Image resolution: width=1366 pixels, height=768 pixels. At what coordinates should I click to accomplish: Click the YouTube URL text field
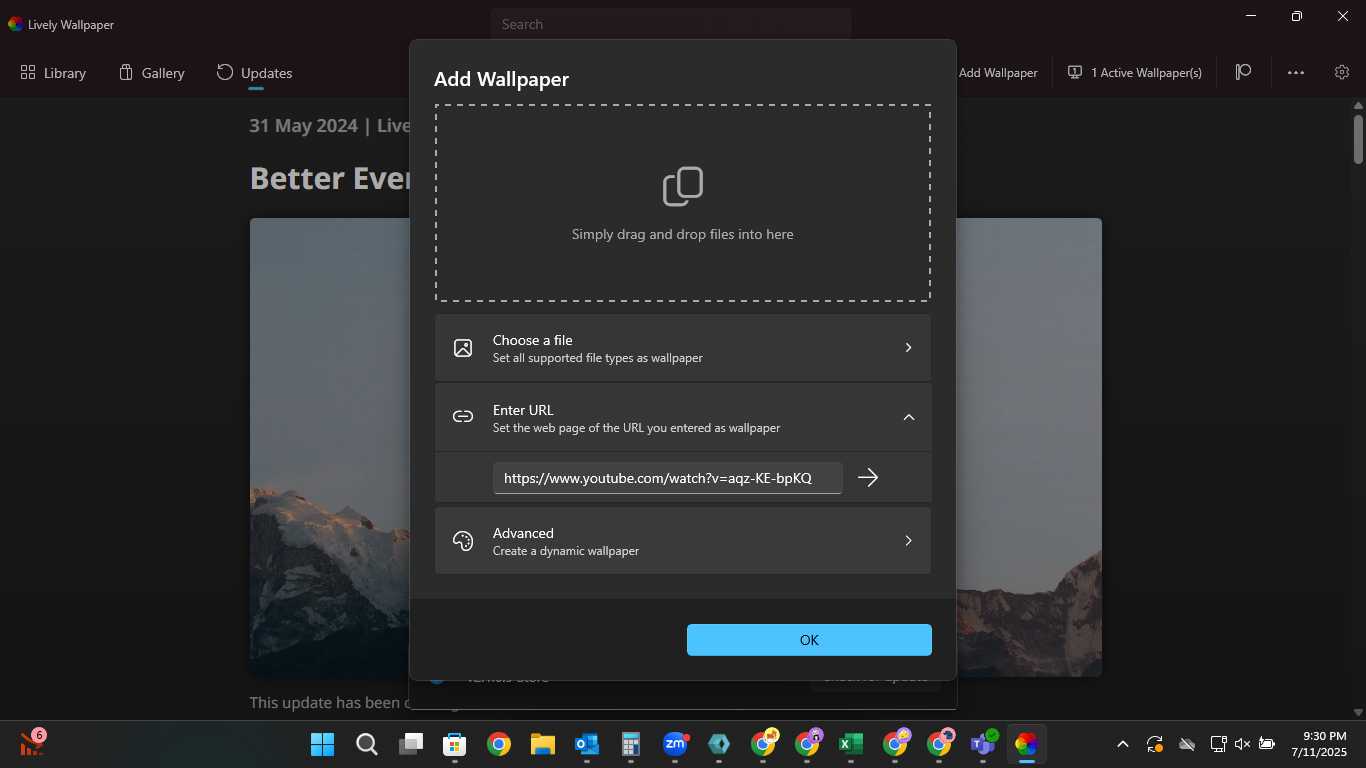click(x=667, y=478)
